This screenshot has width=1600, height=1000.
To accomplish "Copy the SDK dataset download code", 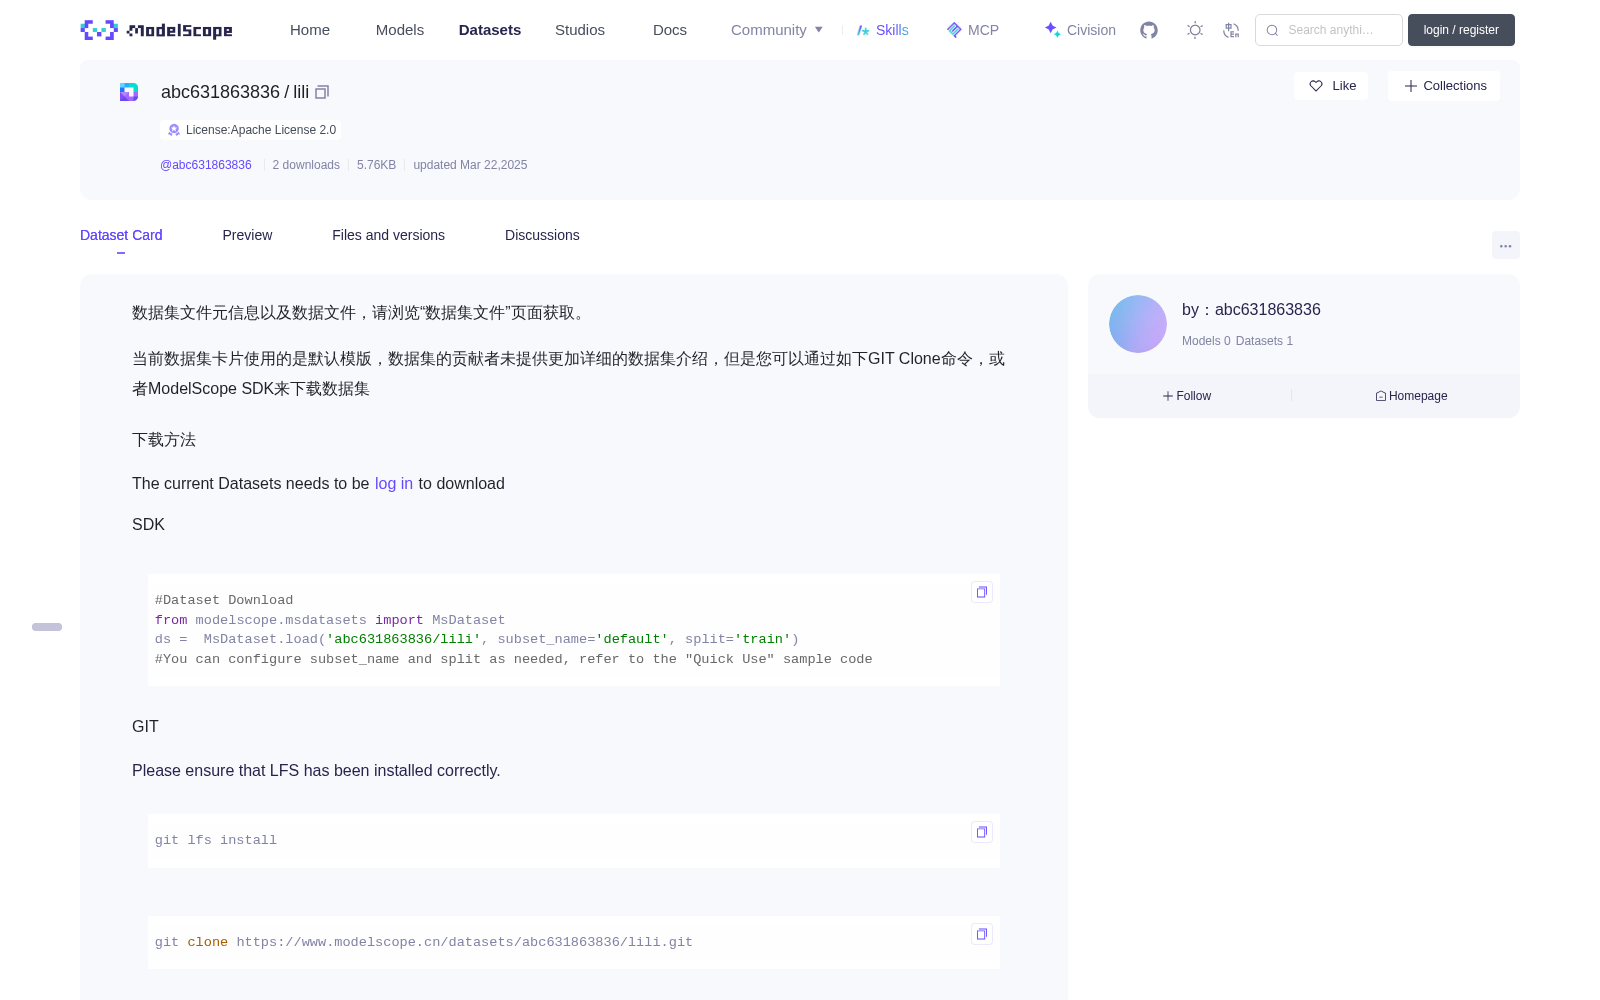I will coord(981,592).
